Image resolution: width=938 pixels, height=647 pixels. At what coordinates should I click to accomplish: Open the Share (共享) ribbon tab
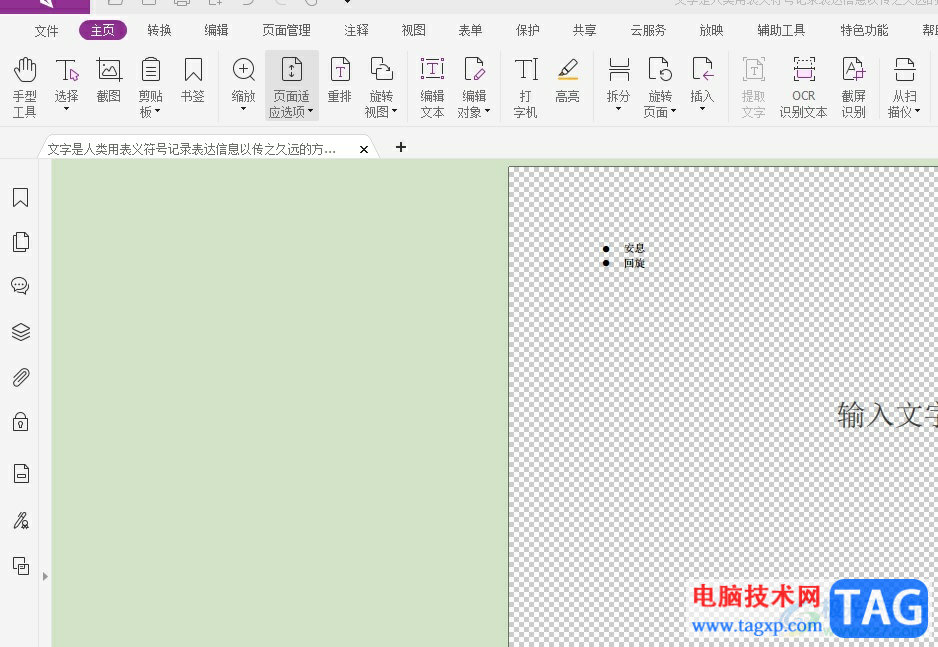584,30
